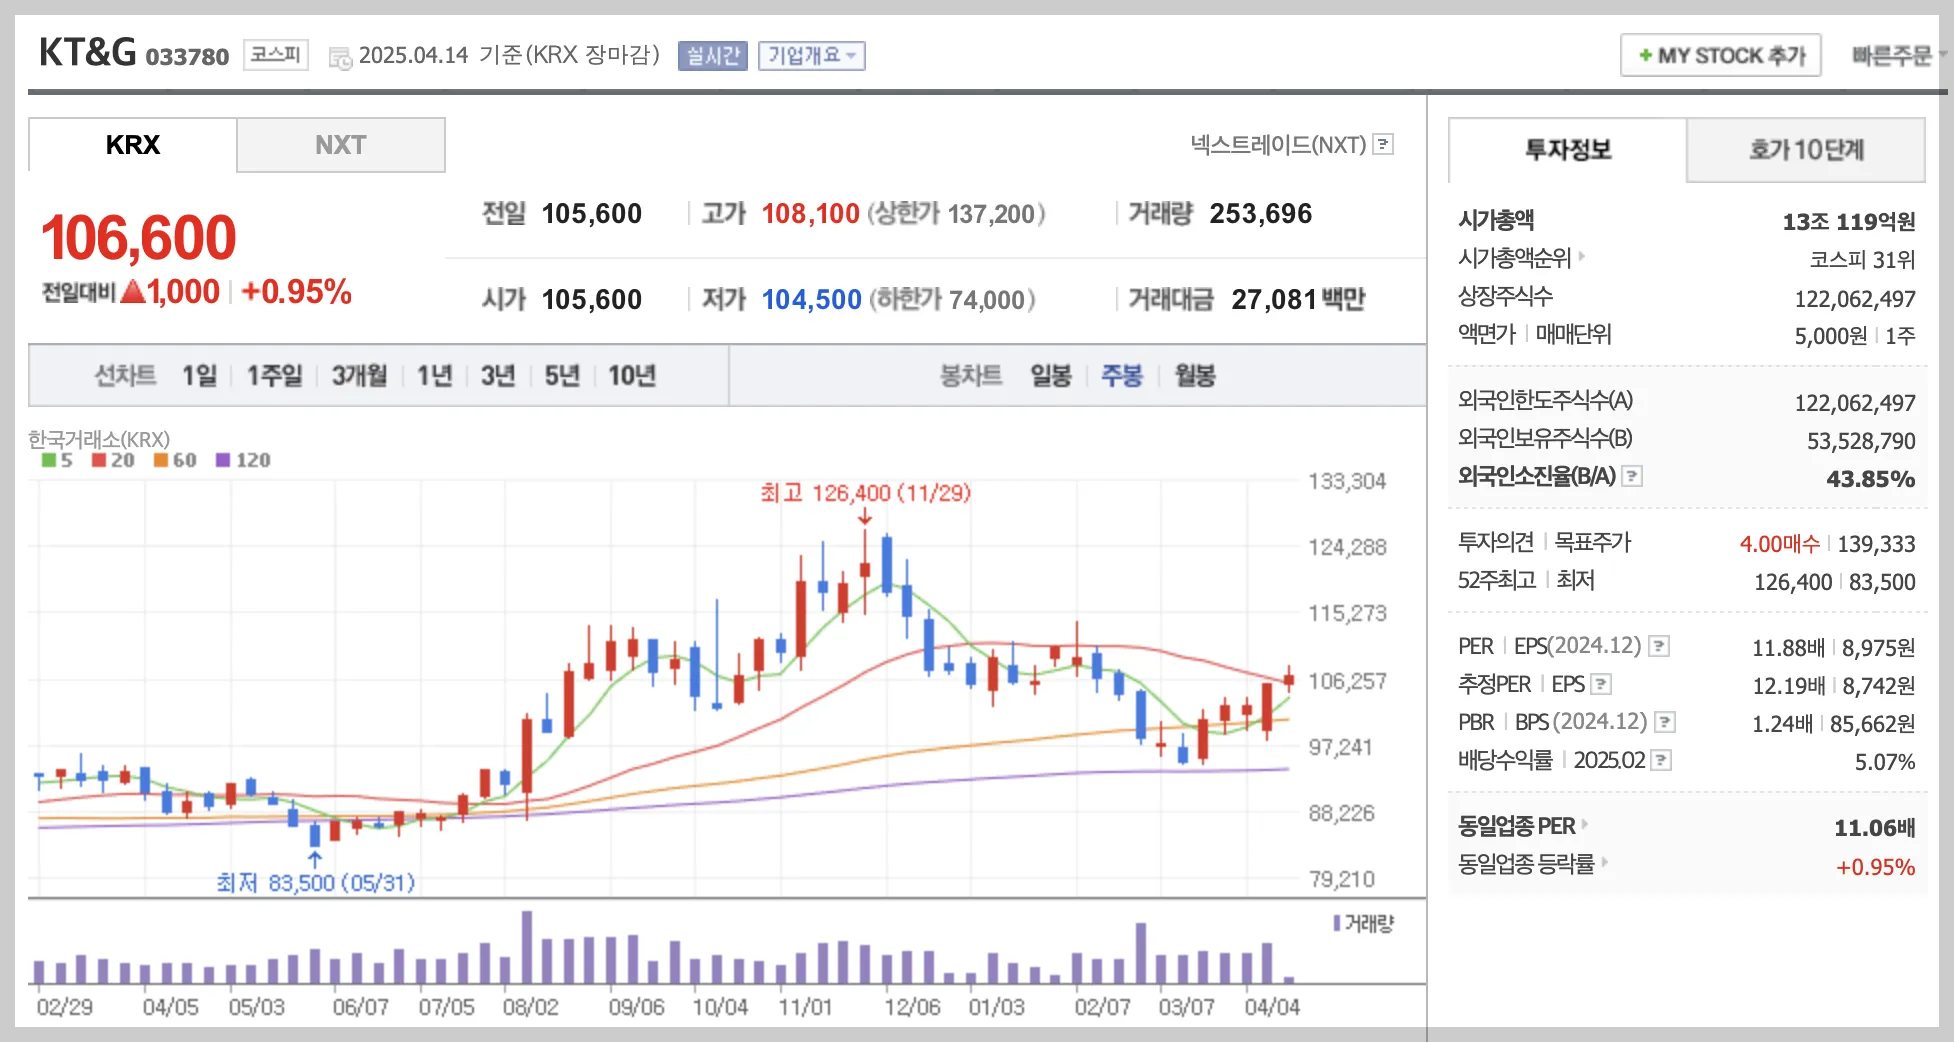Open help icon next to 넥스트레이드(NXT)
Screen dimensions: 1954x1042
tap(1383, 144)
